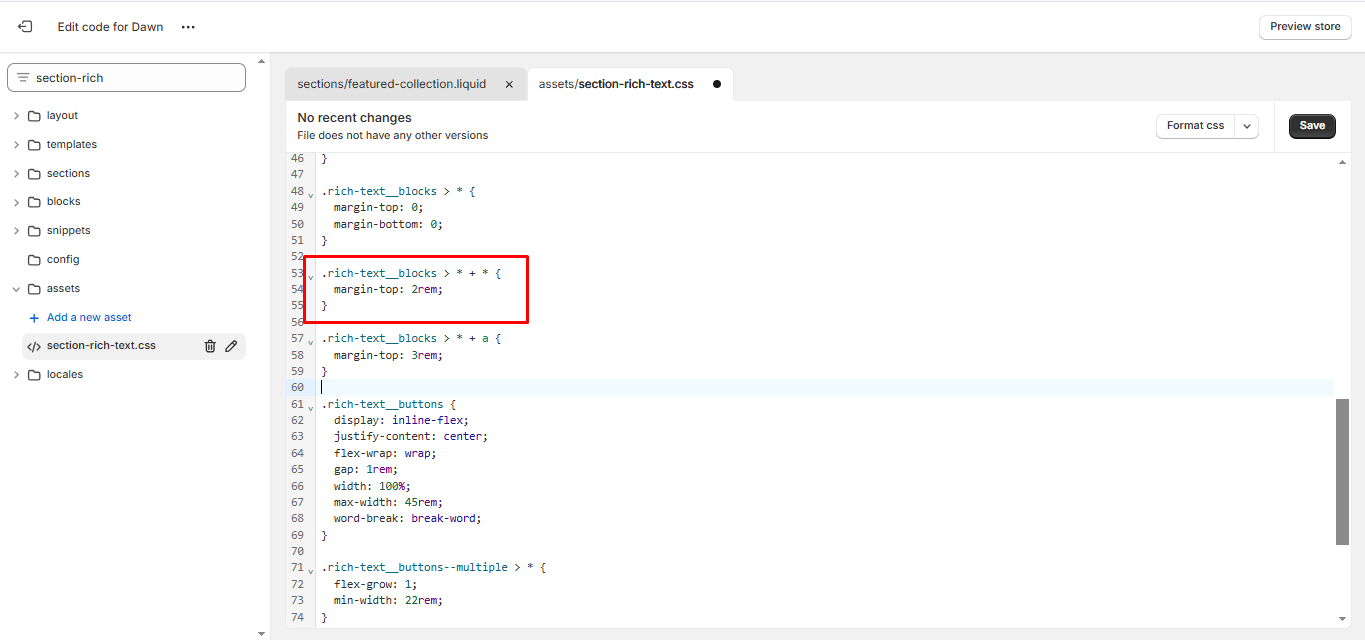Click the "width: 100%;" code line
1365x640 pixels.
(x=372, y=486)
